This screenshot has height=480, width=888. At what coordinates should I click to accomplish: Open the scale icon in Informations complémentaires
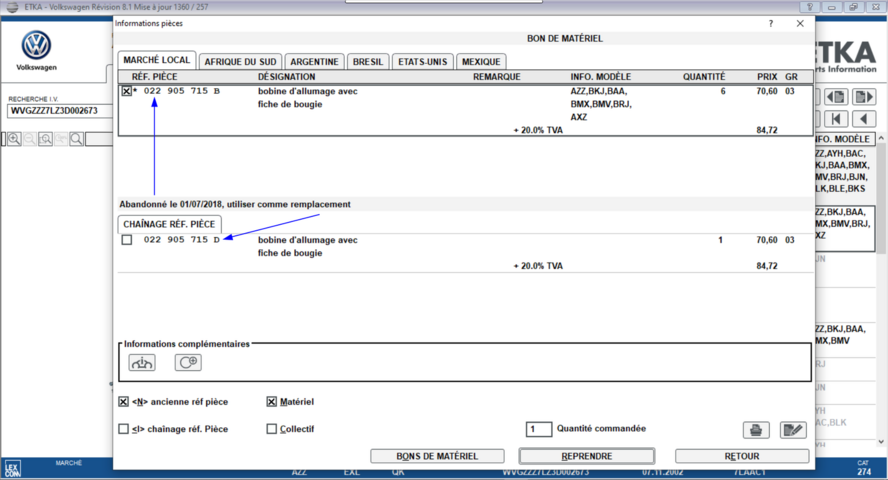(142, 362)
